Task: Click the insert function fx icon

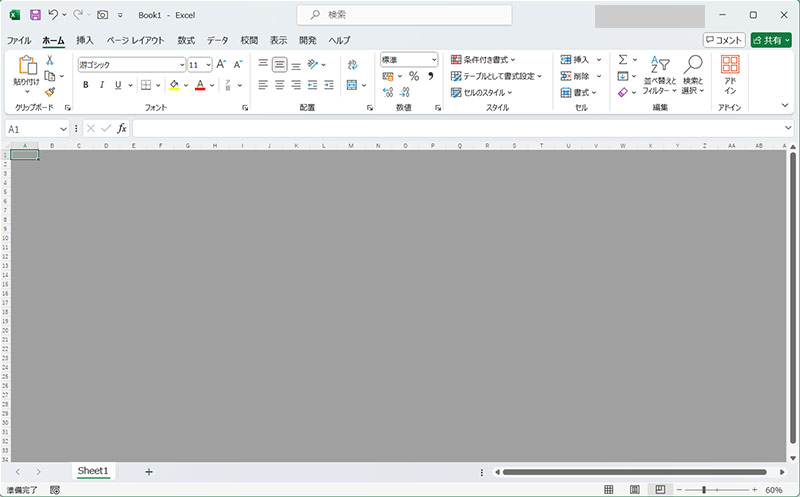Action: pyautogui.click(x=121, y=129)
